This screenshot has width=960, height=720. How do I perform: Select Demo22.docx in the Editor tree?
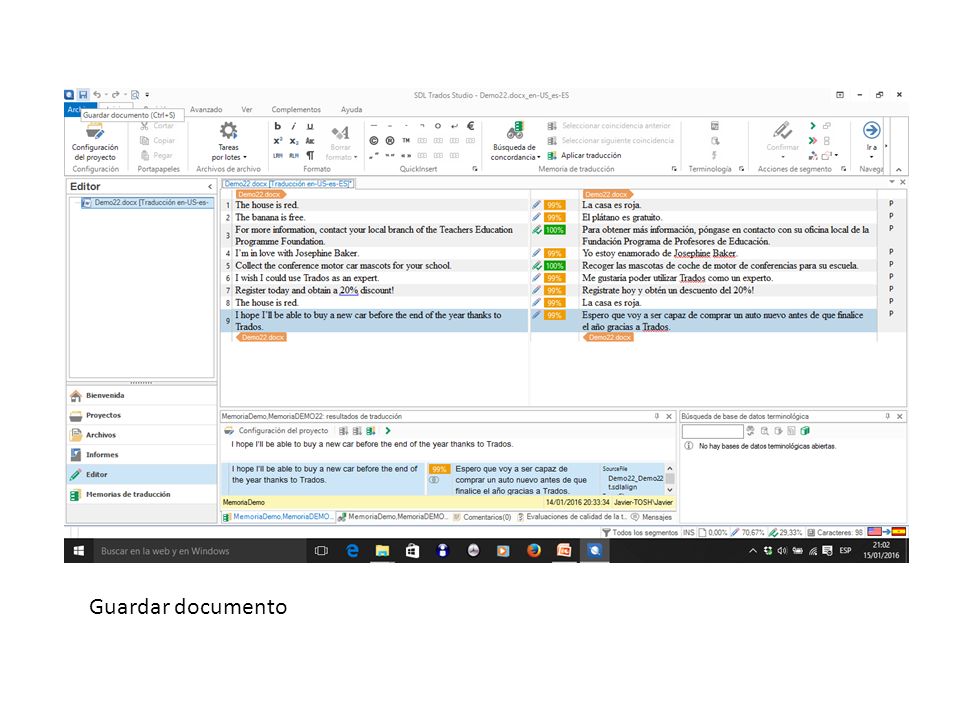pos(147,203)
